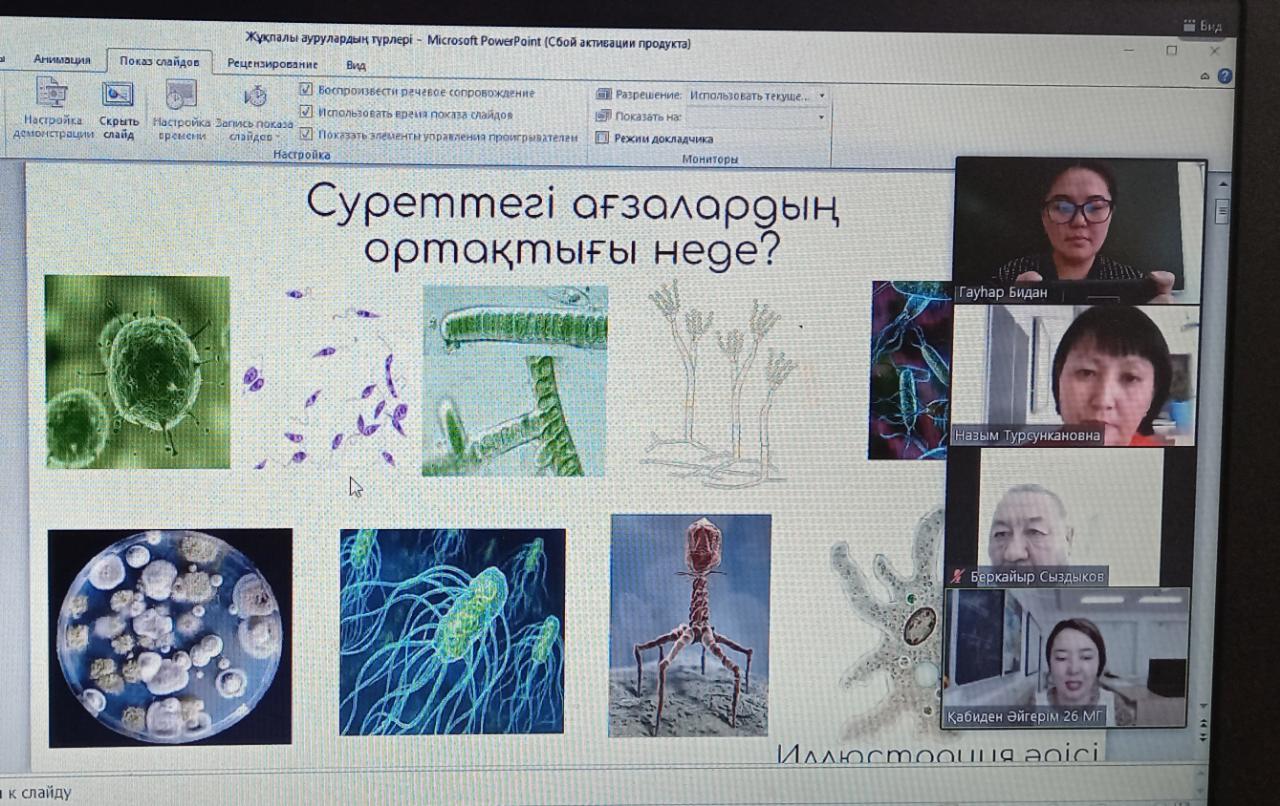Select Гауһар Бидан video tile

click(x=1080, y=229)
